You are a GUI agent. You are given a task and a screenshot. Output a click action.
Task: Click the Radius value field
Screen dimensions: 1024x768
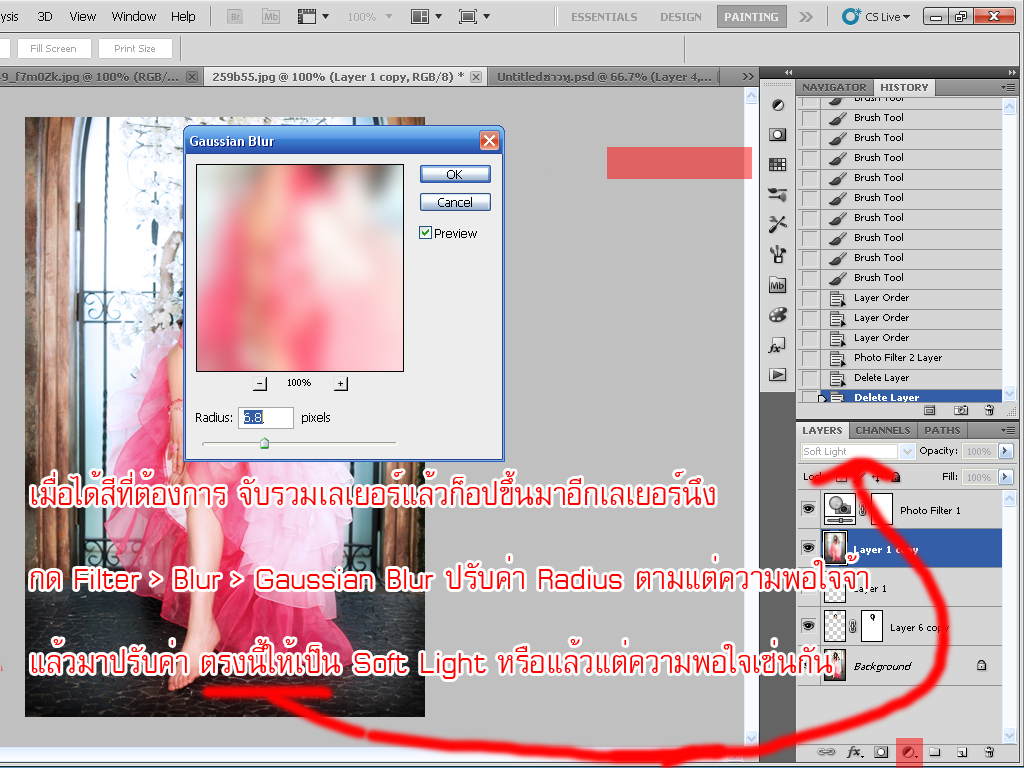point(266,418)
